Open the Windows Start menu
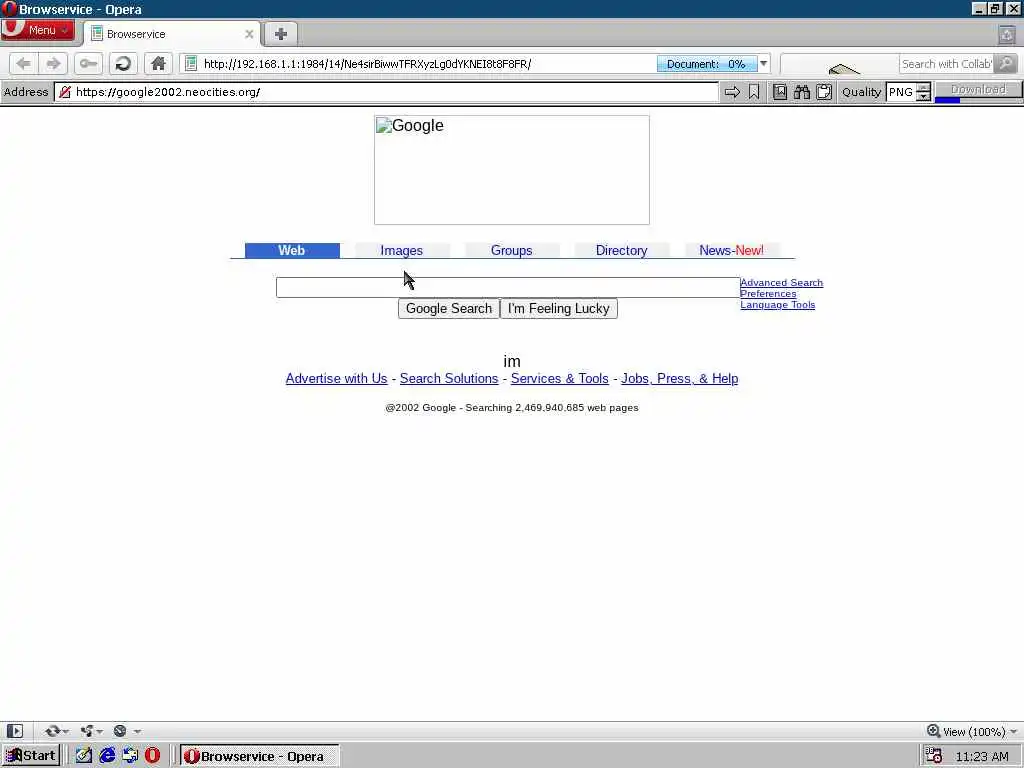Viewport: 1024px width, 768px height. coord(31,756)
